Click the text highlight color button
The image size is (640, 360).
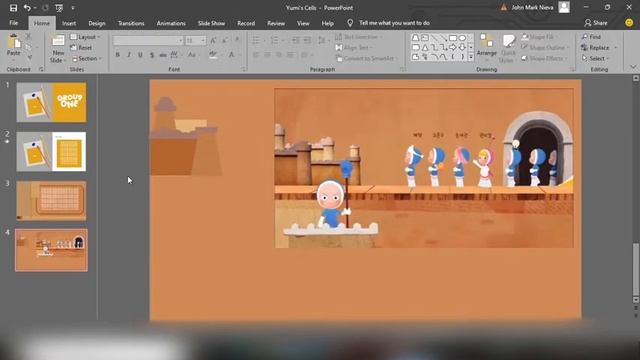pyautogui.click(x=212, y=55)
